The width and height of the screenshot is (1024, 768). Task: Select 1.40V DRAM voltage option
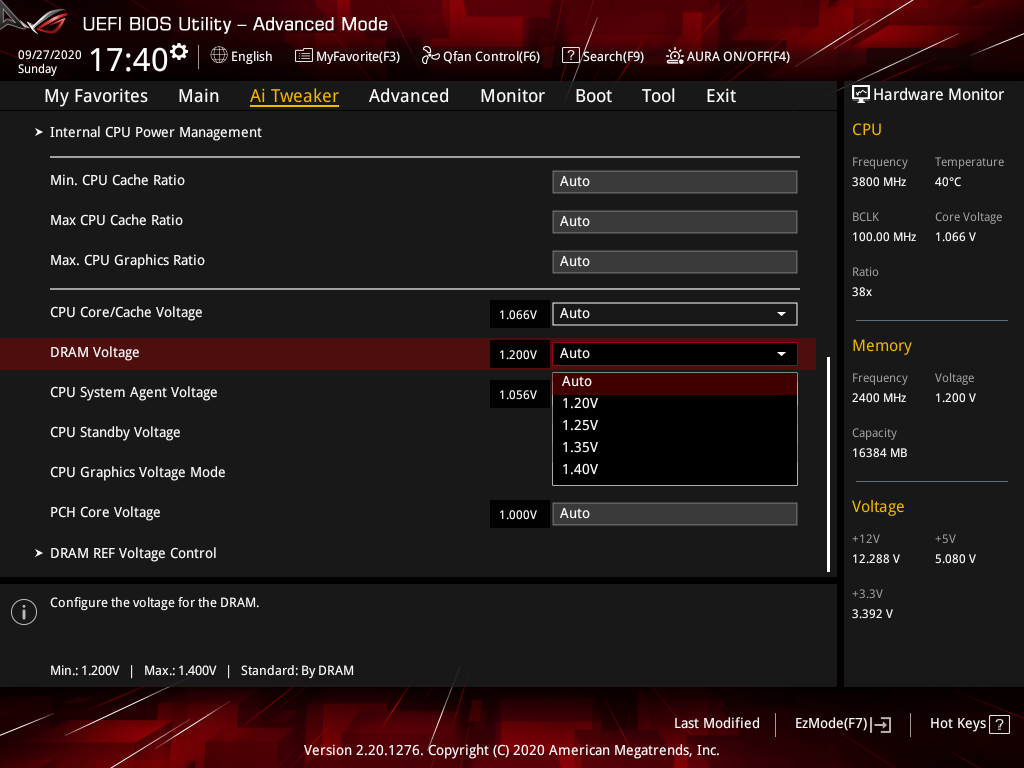[675, 470]
